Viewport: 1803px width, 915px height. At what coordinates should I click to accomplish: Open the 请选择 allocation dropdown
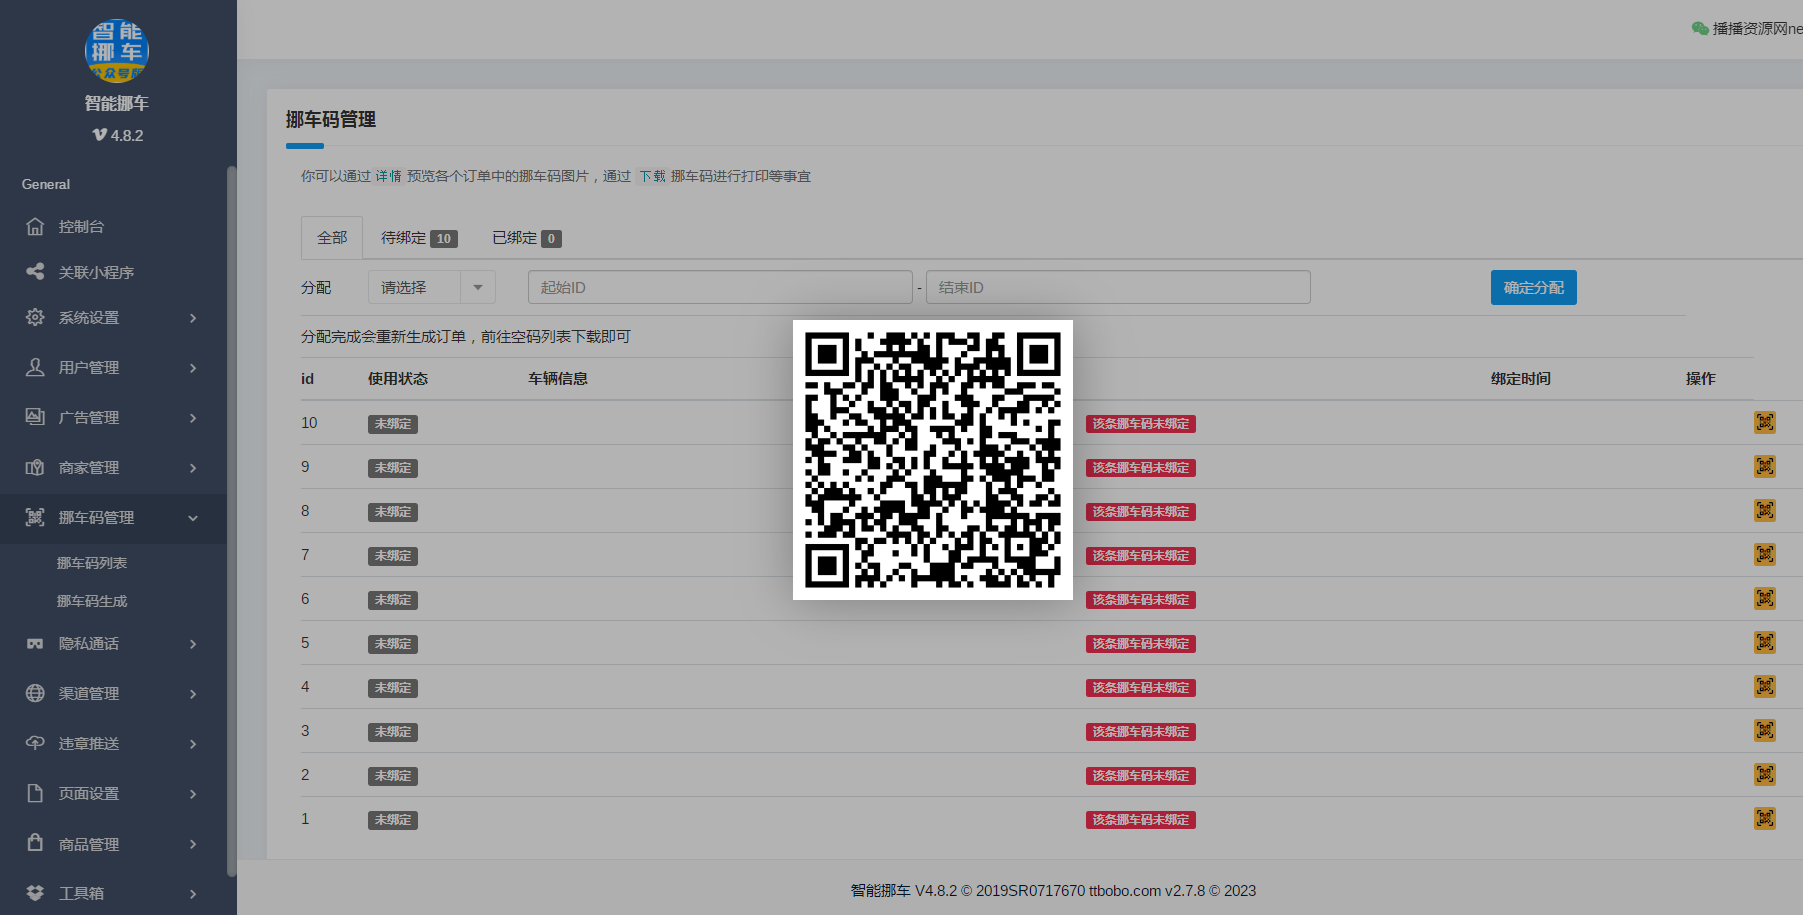pyautogui.click(x=432, y=287)
